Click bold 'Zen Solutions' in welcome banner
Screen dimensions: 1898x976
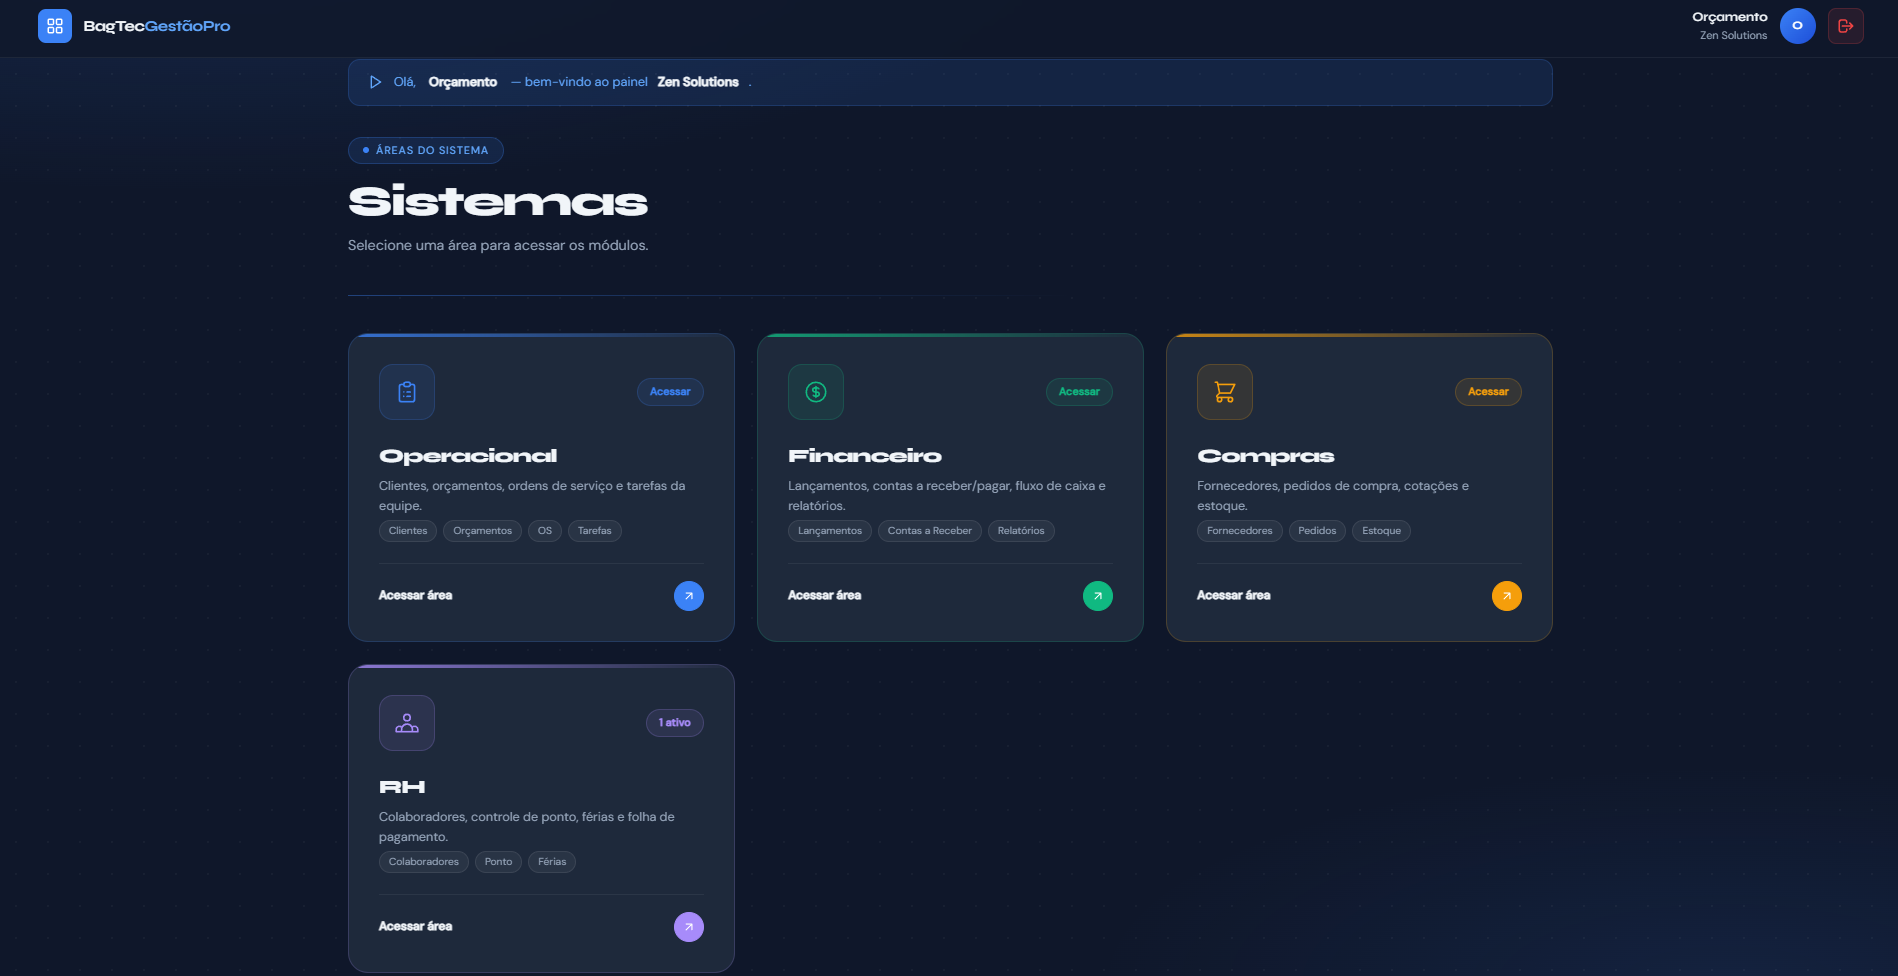[x=698, y=82]
